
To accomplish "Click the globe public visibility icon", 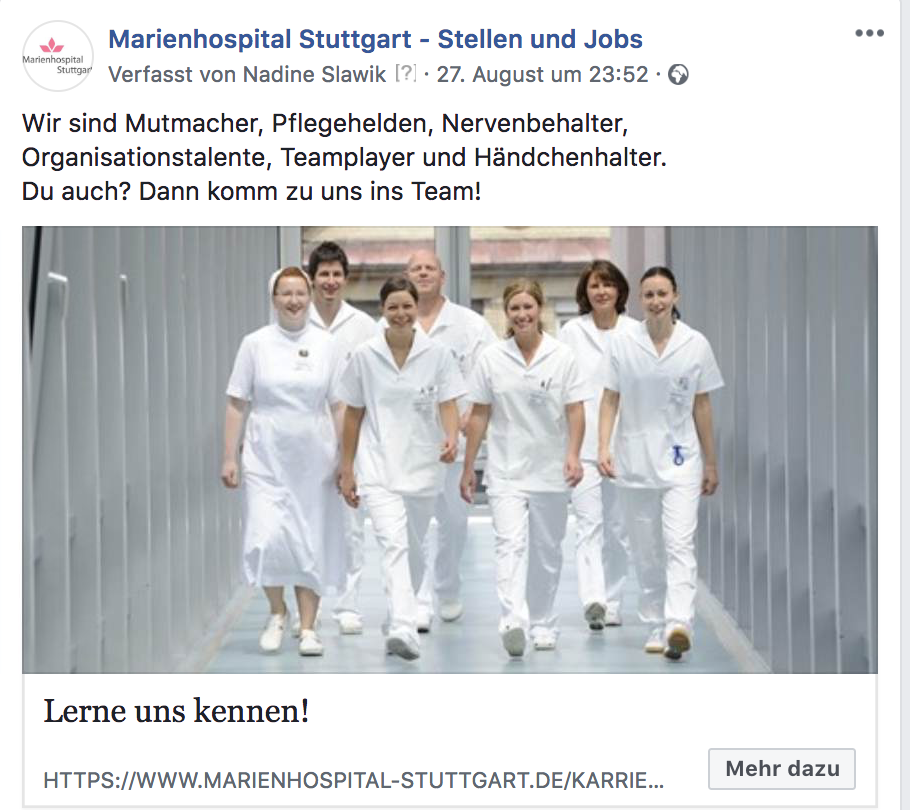I will point(678,75).
